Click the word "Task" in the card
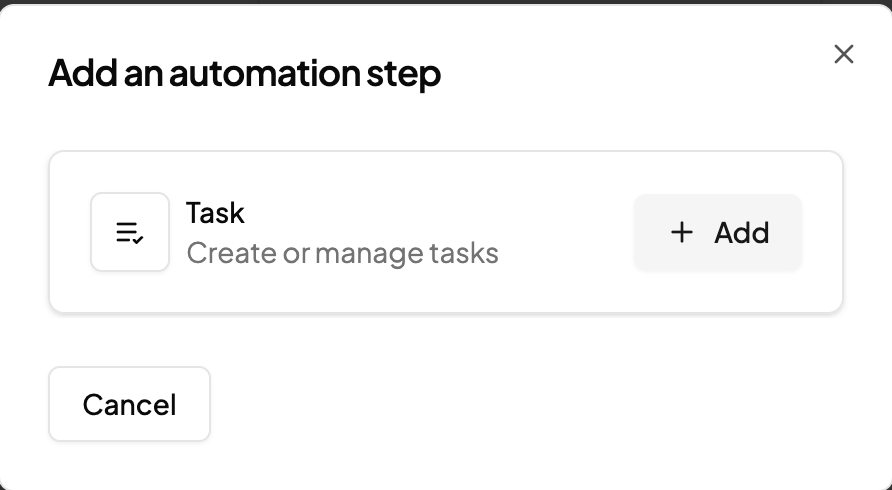This screenshot has height=490, width=892. 215,213
